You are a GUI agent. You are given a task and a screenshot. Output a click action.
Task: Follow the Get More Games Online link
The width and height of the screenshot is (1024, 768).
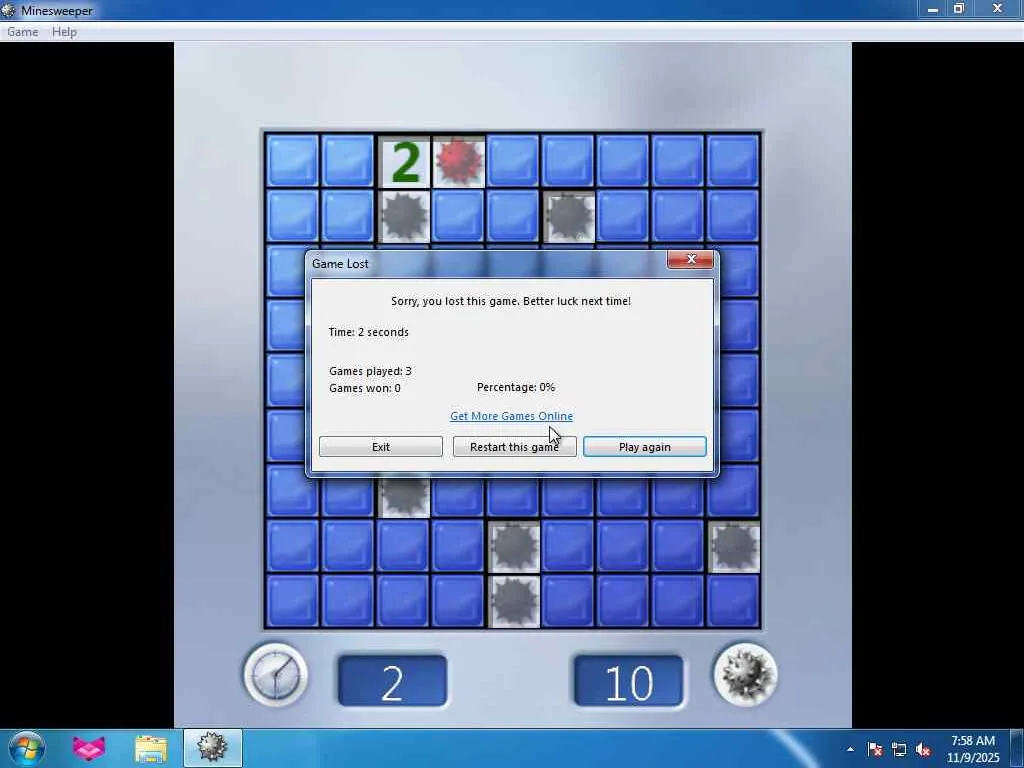point(511,416)
